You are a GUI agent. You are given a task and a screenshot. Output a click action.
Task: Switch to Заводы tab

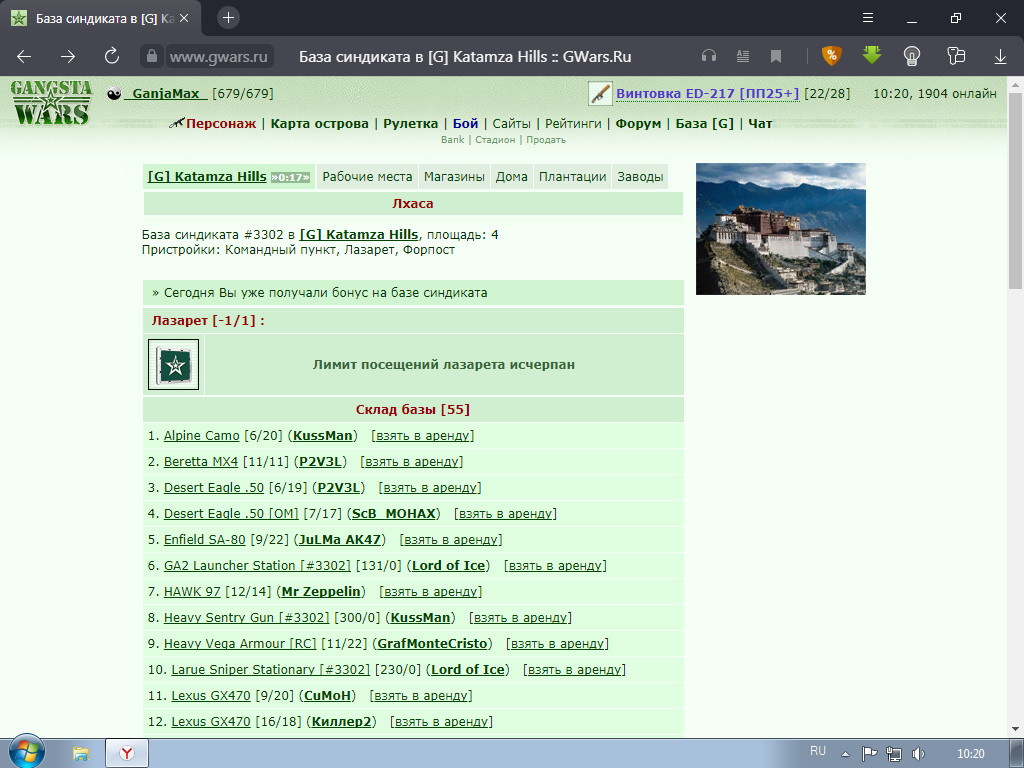(x=640, y=176)
